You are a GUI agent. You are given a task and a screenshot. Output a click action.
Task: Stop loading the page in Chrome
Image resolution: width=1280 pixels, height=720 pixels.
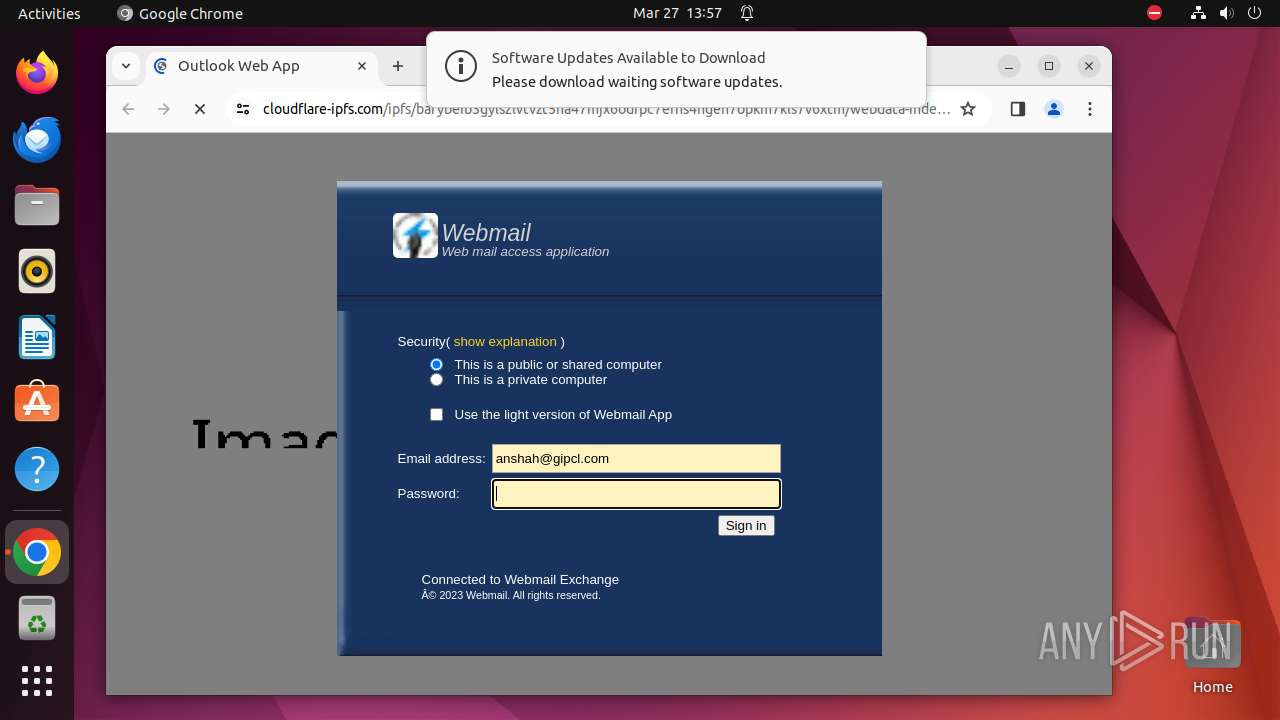point(200,109)
